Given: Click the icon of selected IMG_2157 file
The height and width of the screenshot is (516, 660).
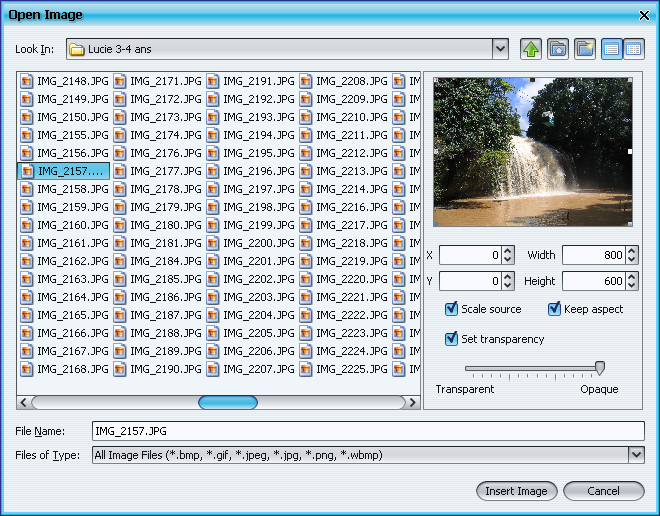Looking at the screenshot, I should (x=27, y=171).
